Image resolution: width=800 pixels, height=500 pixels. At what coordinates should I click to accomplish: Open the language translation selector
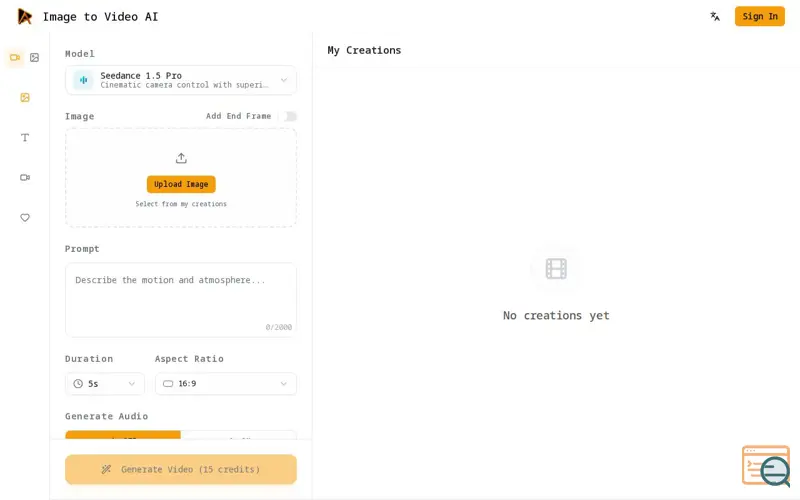click(x=715, y=16)
